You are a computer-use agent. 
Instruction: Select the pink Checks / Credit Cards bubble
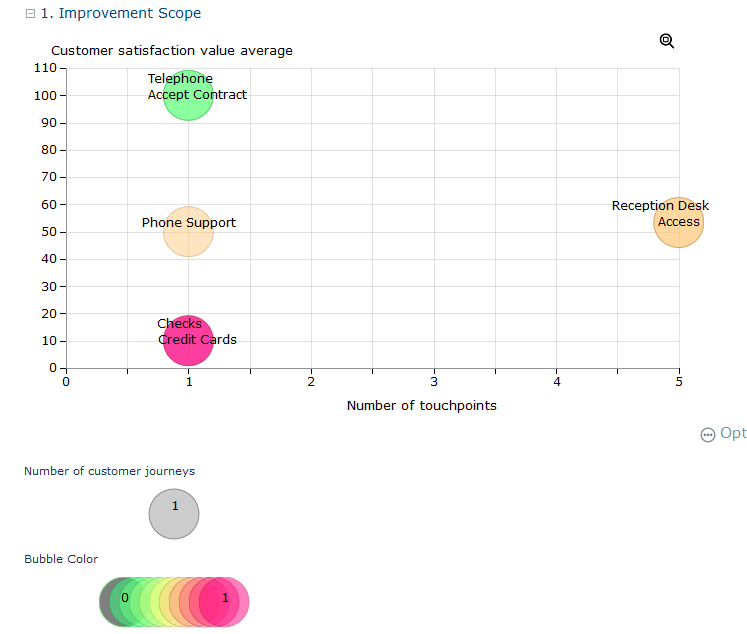pyautogui.click(x=188, y=340)
